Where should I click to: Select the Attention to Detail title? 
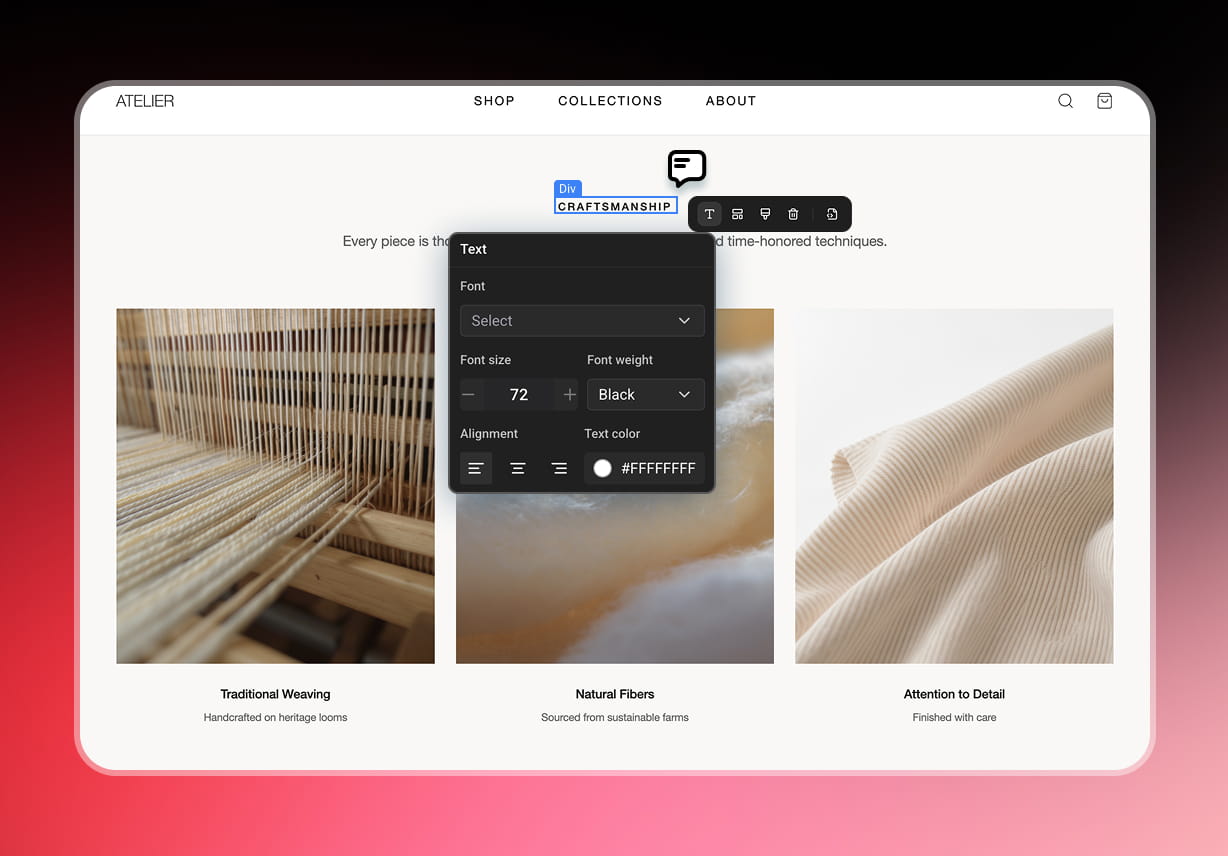tap(954, 694)
